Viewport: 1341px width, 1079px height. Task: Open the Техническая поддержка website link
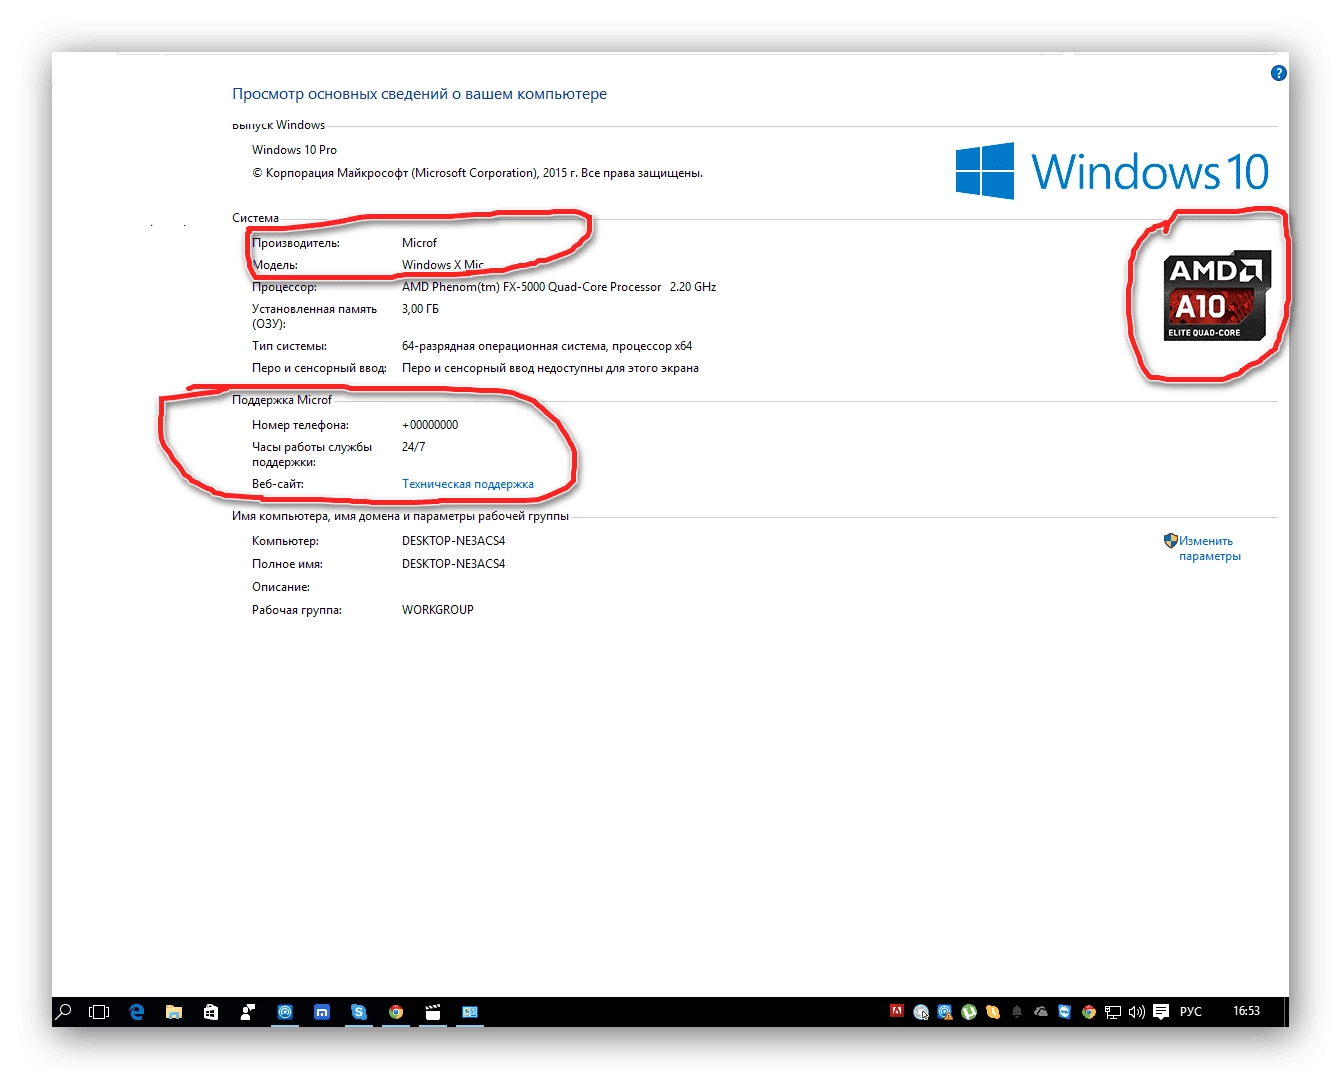tap(468, 484)
